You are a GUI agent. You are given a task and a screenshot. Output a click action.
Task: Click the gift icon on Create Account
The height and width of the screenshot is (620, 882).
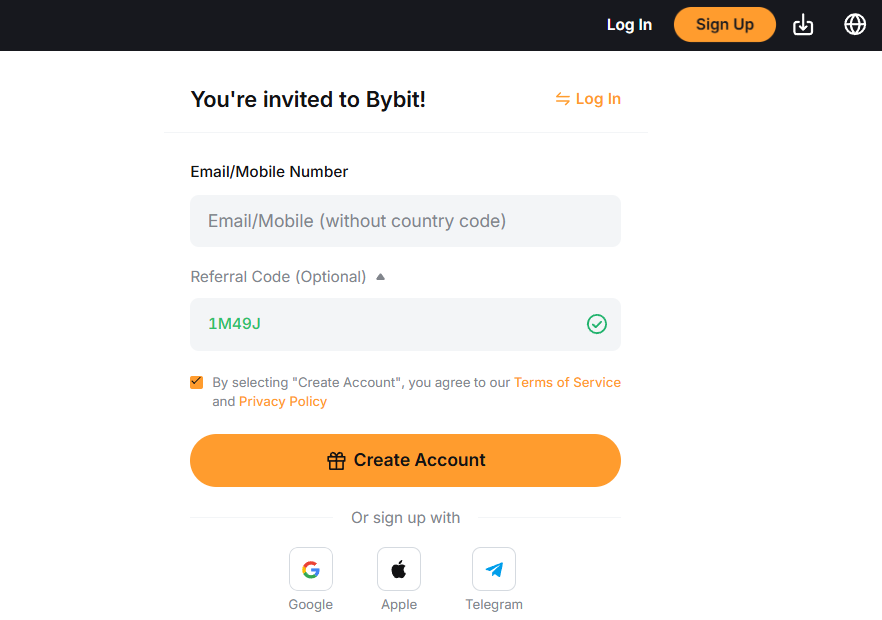[x=336, y=461]
